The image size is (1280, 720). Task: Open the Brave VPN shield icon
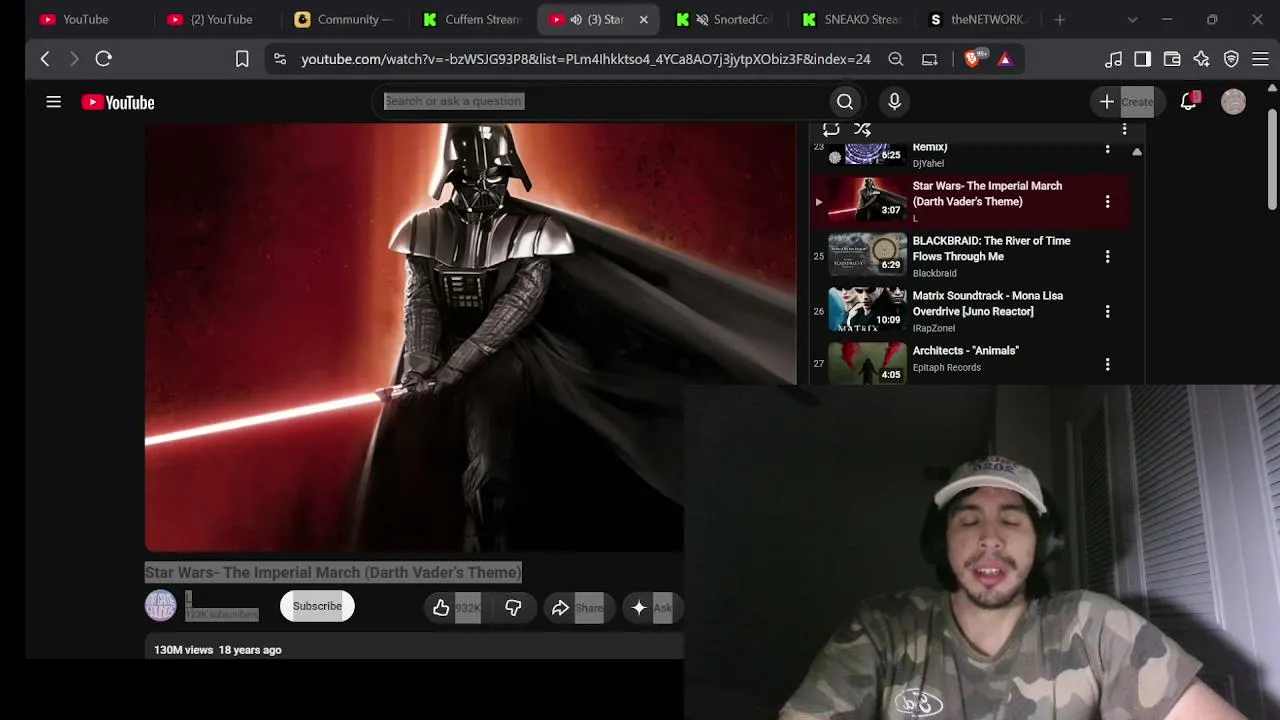pos(1231,59)
